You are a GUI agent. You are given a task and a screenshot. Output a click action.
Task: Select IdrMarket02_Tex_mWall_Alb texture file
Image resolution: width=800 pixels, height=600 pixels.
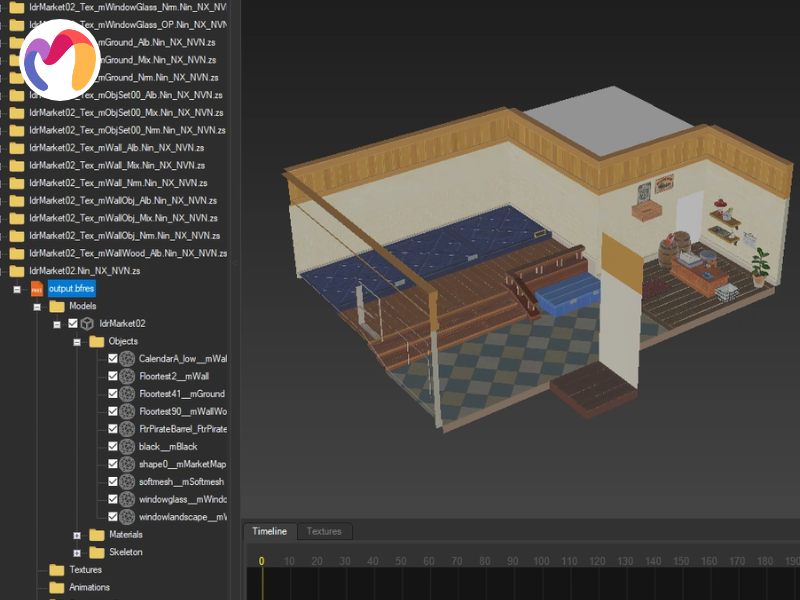pos(118,147)
